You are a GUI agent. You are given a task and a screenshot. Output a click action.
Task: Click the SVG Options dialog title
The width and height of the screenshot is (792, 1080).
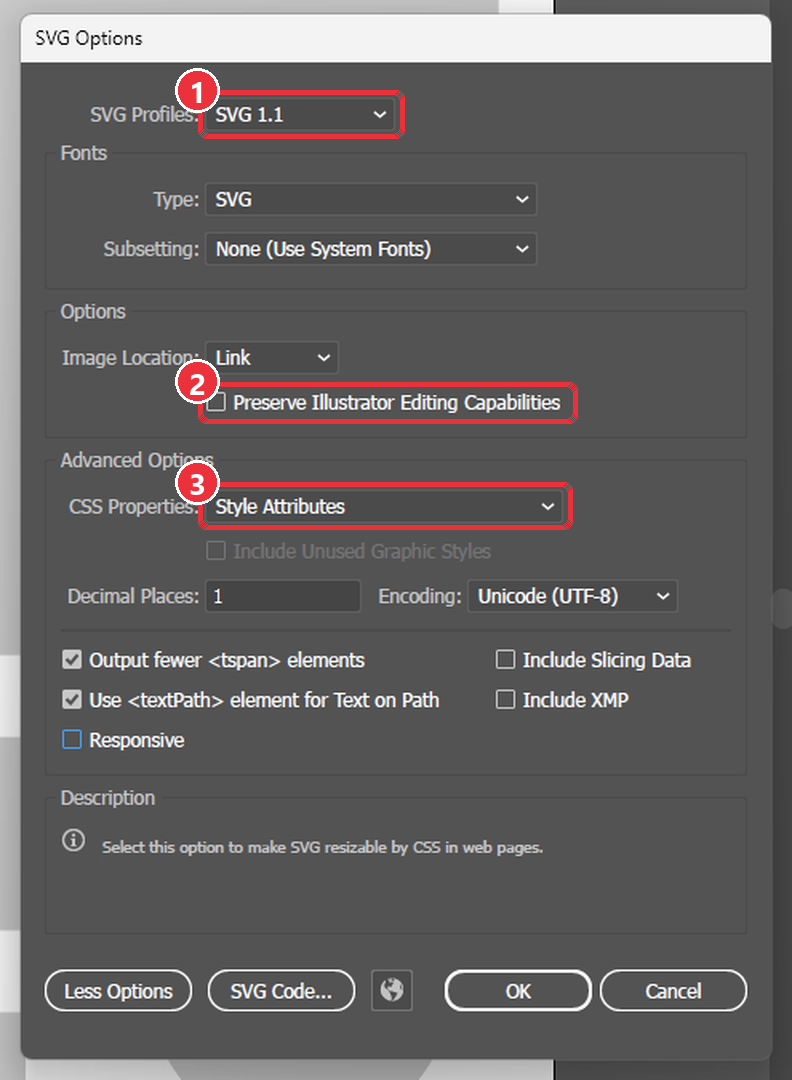pos(89,38)
